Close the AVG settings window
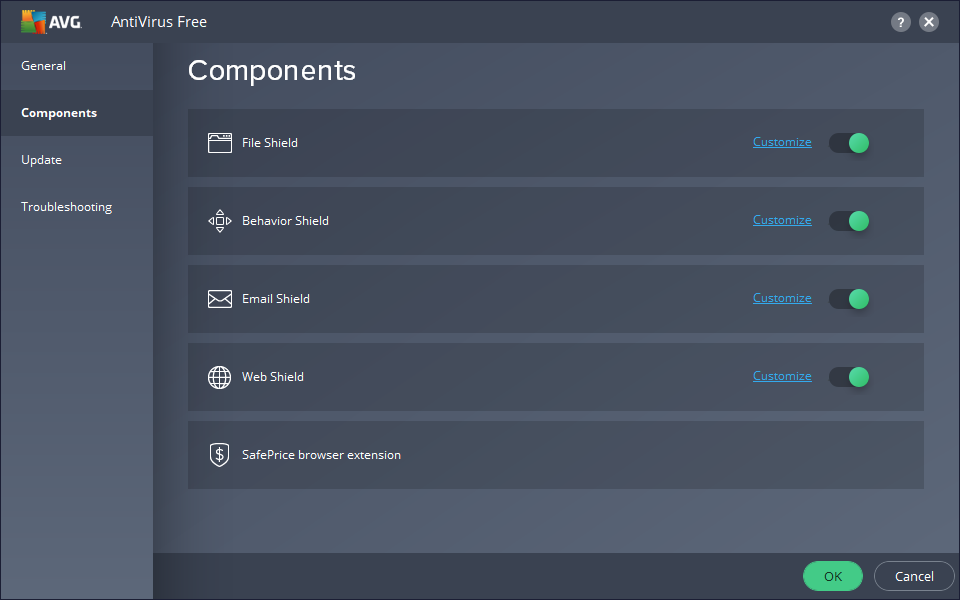The image size is (960, 600). pyautogui.click(x=929, y=22)
